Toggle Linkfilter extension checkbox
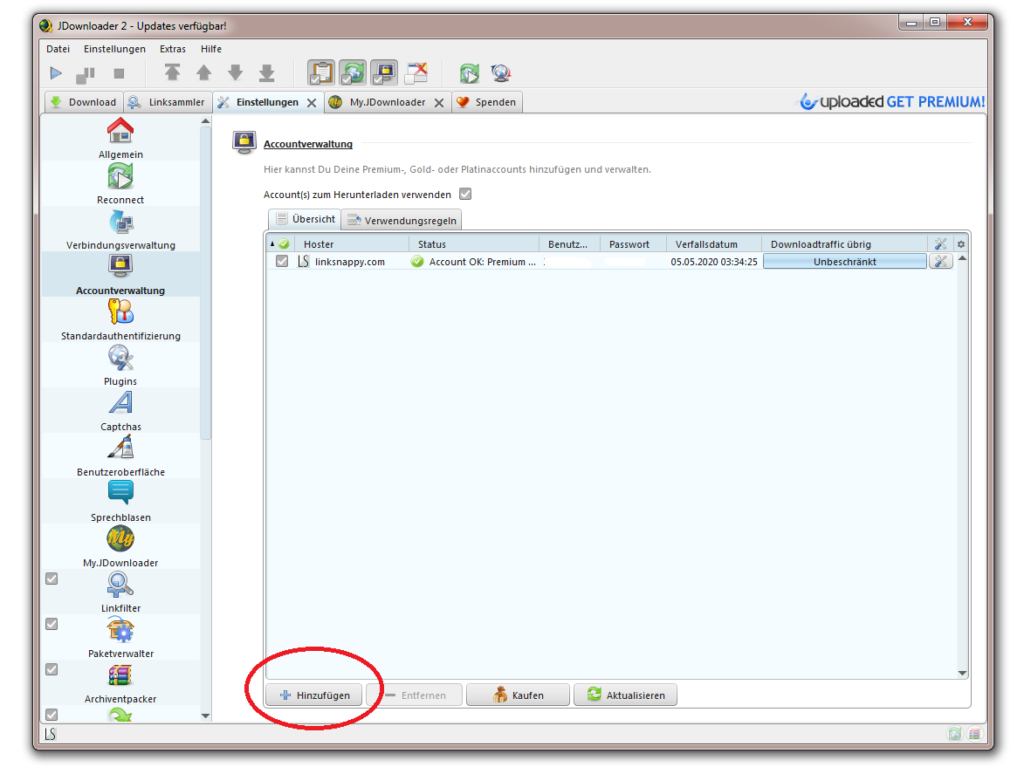 (52, 579)
